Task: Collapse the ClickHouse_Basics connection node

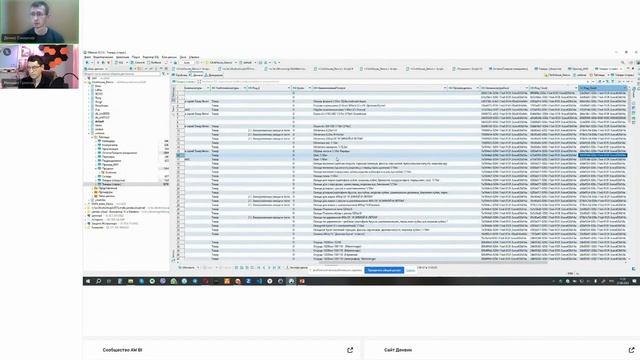Action: coord(86,82)
